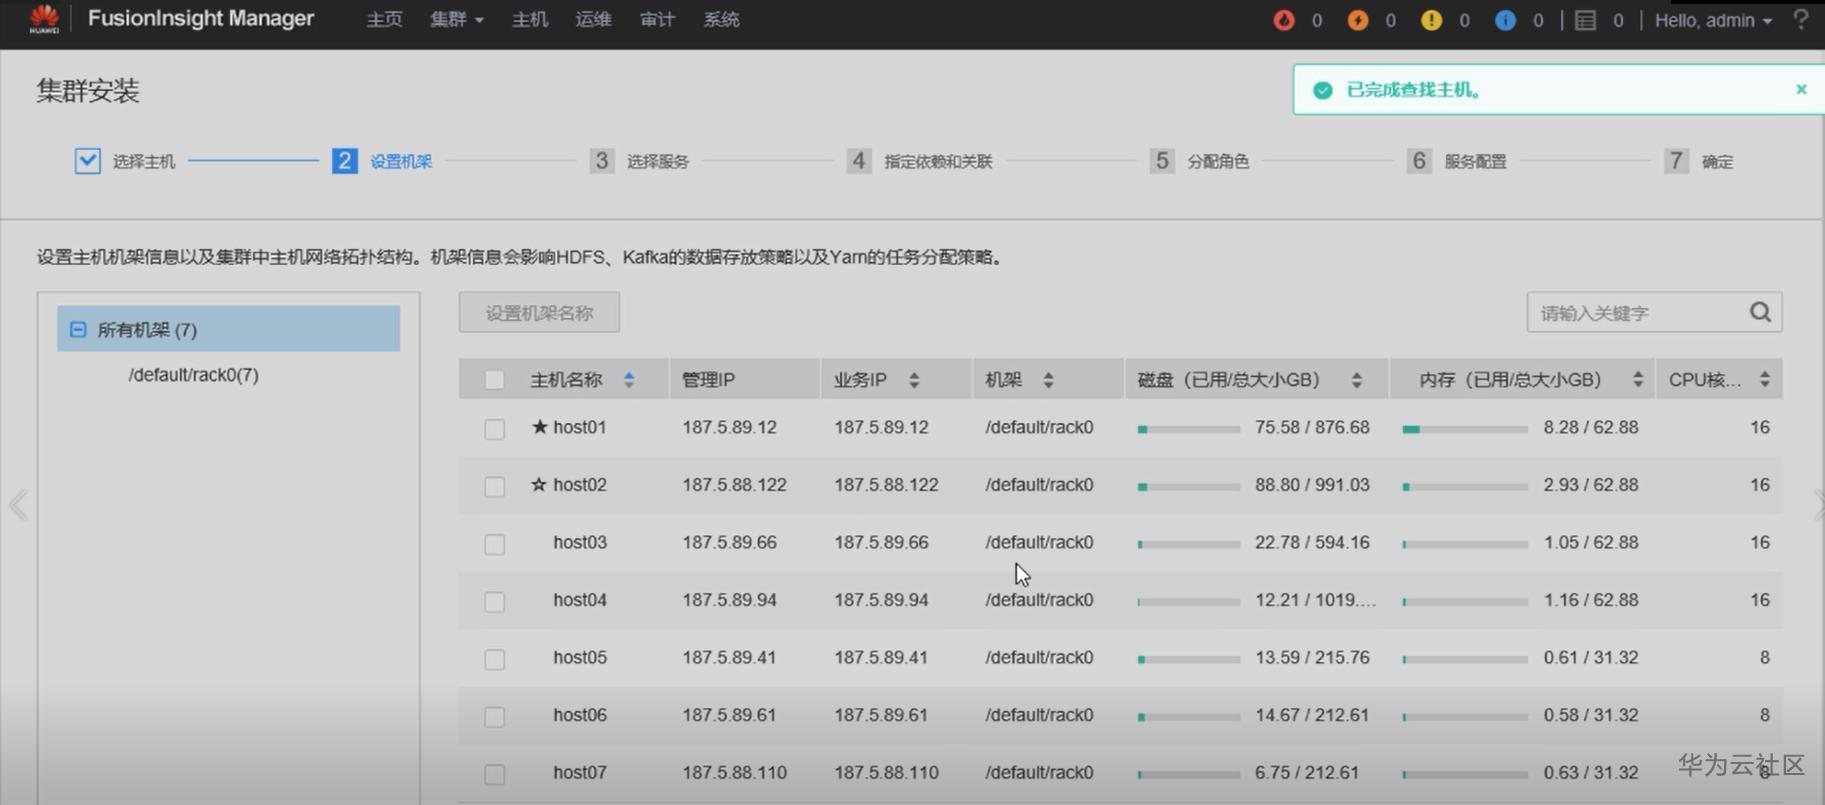
Task: Open the 集群 dropdown menu
Action: [457, 20]
